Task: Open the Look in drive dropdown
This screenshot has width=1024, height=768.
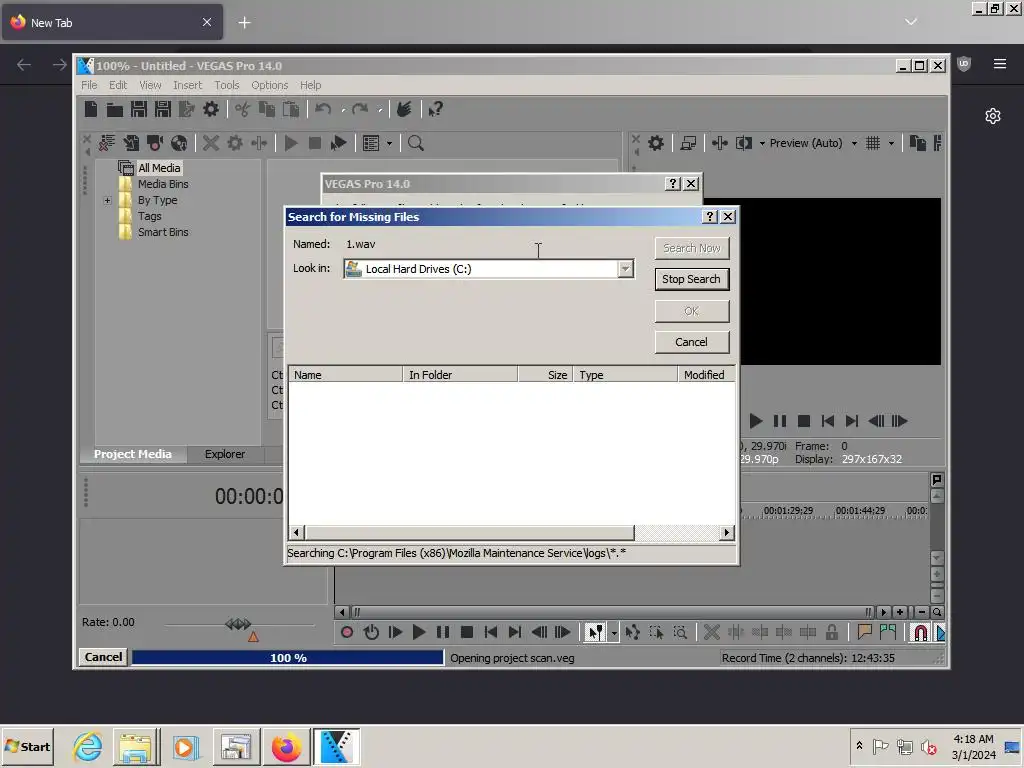Action: (625, 268)
